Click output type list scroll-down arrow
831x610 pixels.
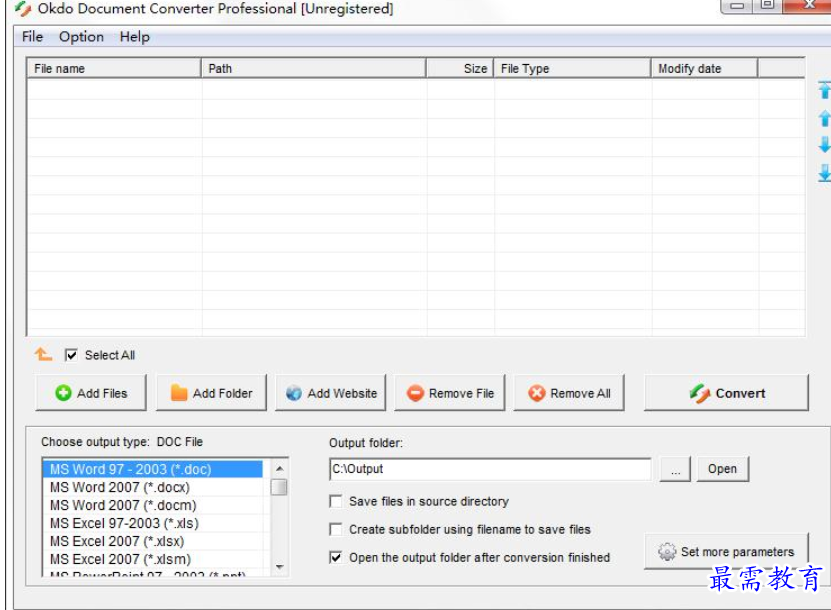click(279, 567)
